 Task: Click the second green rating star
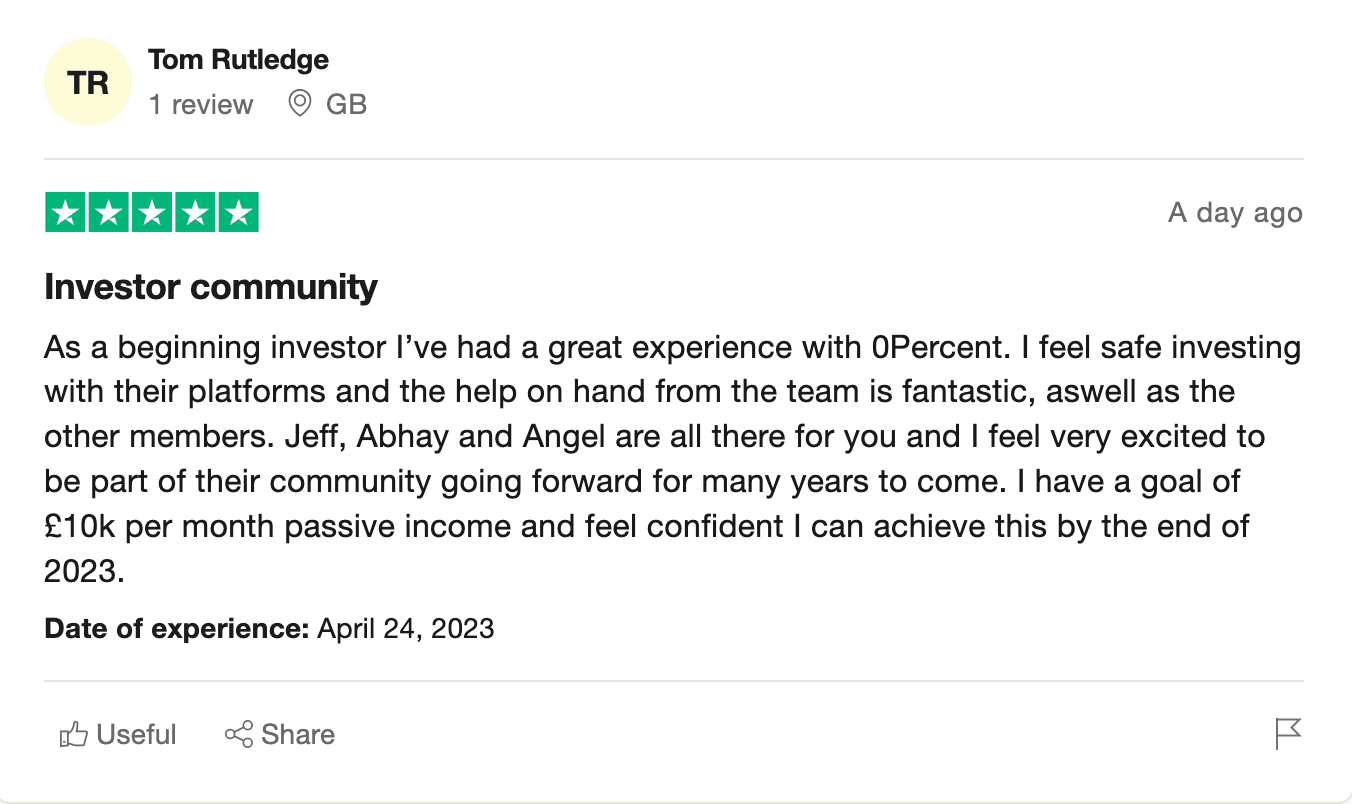[109, 212]
